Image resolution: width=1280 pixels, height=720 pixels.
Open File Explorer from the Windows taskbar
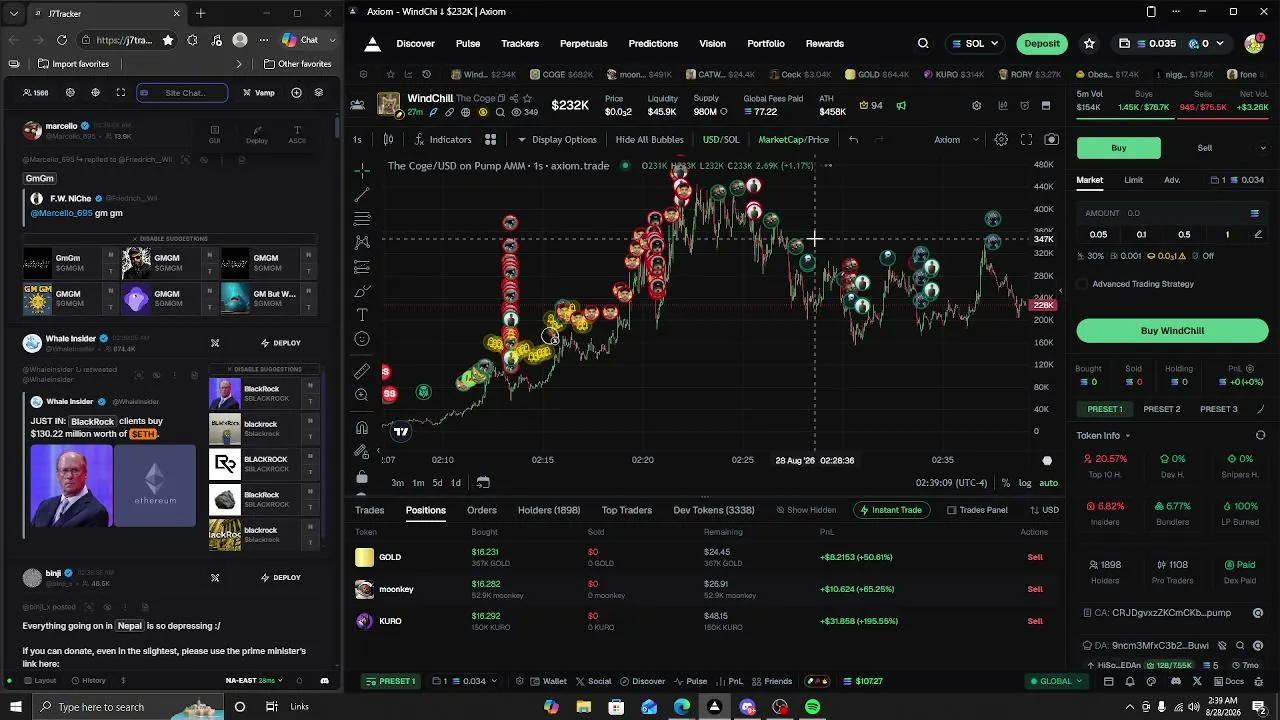click(x=584, y=707)
